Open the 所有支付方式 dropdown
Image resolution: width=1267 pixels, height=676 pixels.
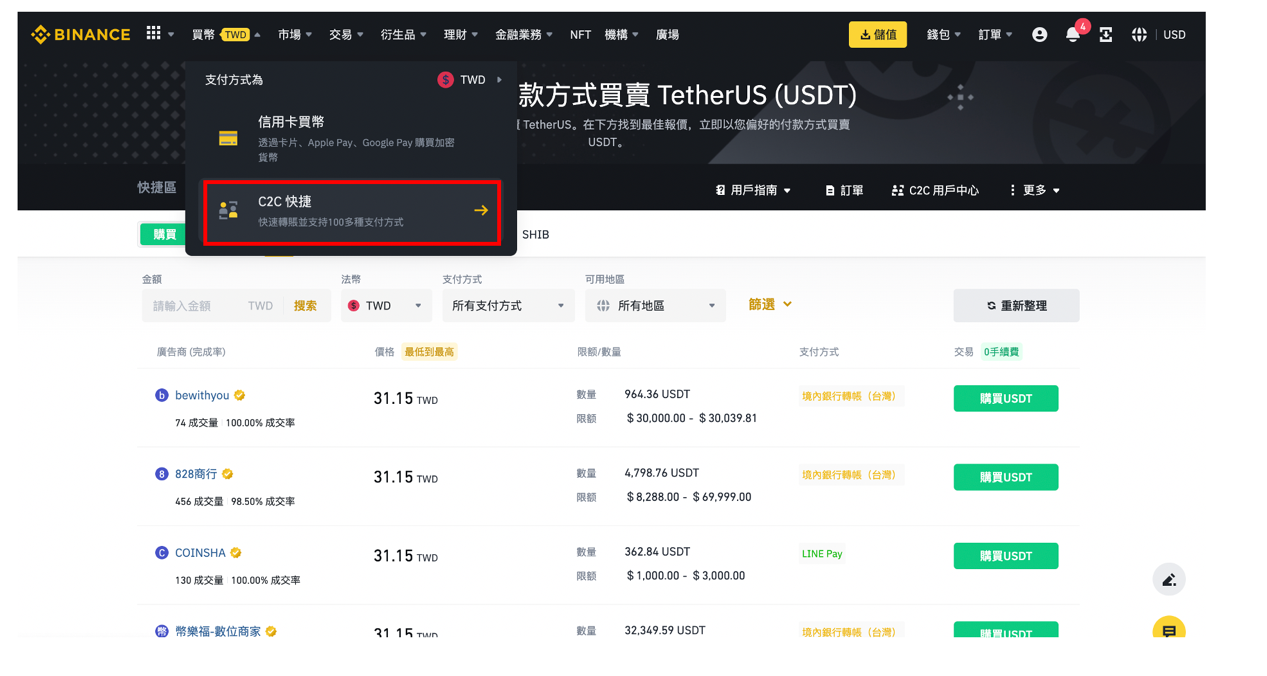click(507, 306)
